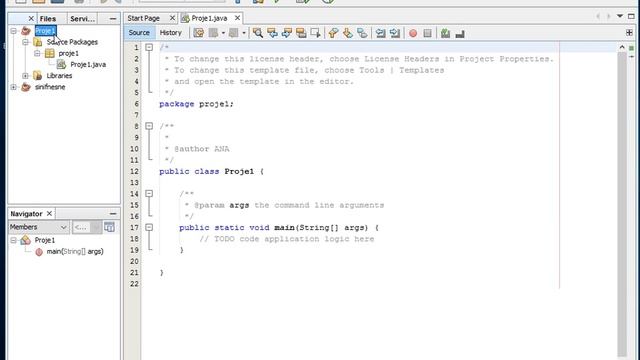Click the green error-stripe status square
The width and height of the screenshot is (640, 360).
pos(631,48)
